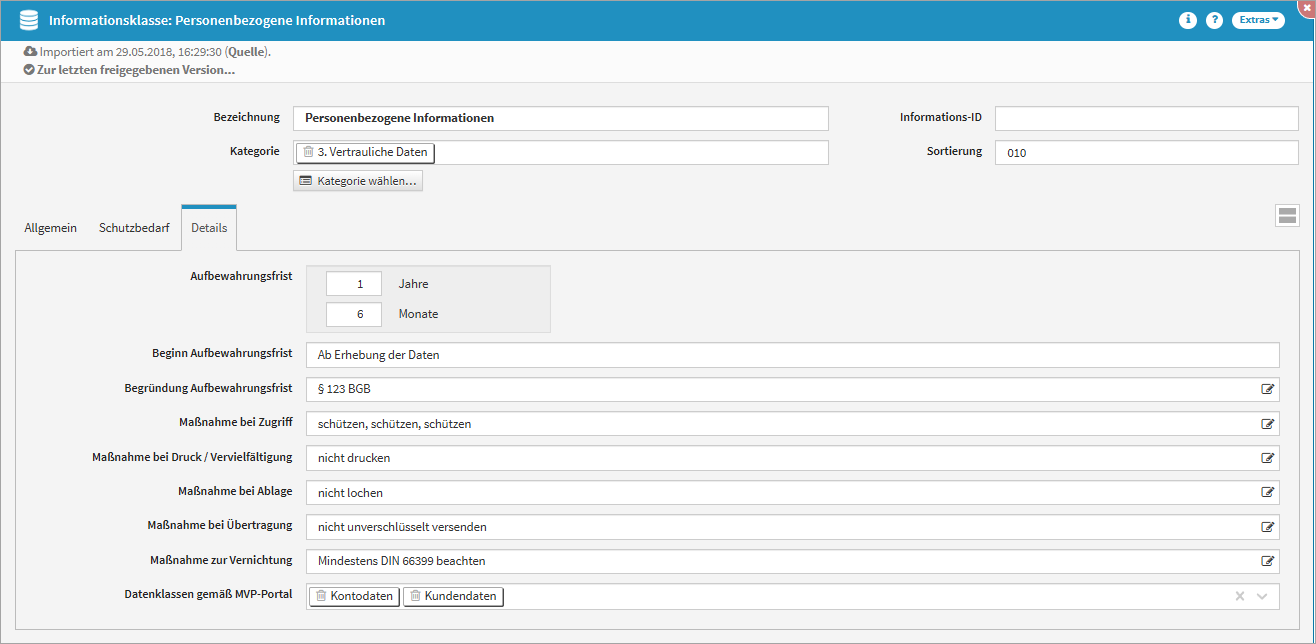Viewport: 1316px width, 644px height.
Task: Edit Maßnahme bei Druck / Vervielfältigung text
Action: [x=1267, y=458]
